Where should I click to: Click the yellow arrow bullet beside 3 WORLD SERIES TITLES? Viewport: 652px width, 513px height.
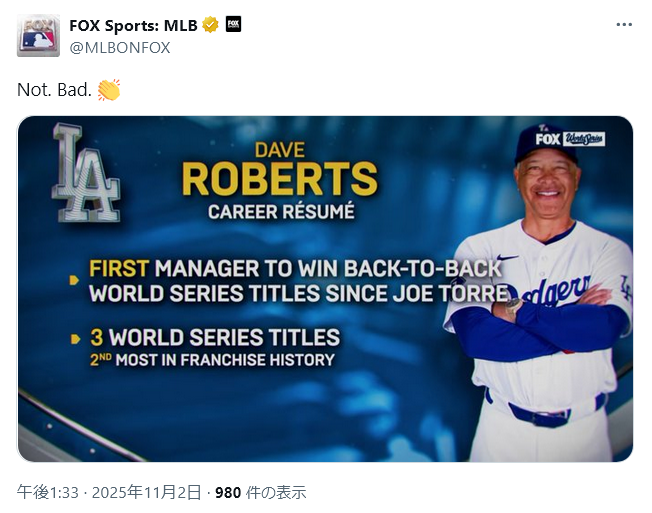[75, 340]
